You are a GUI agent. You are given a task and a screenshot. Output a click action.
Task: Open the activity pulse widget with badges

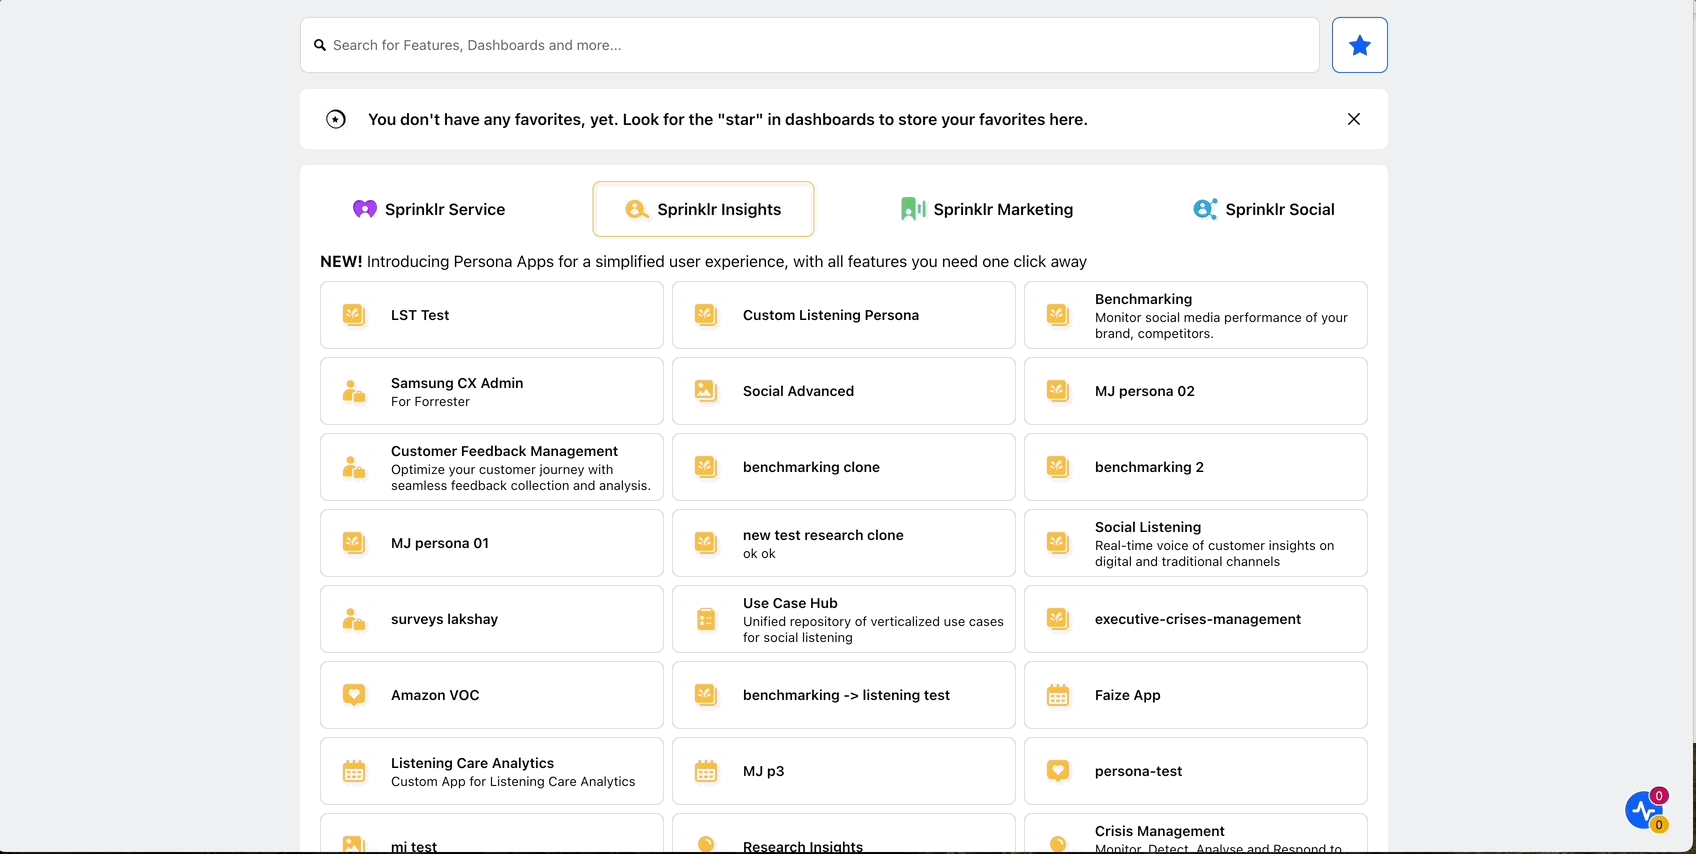tap(1646, 810)
